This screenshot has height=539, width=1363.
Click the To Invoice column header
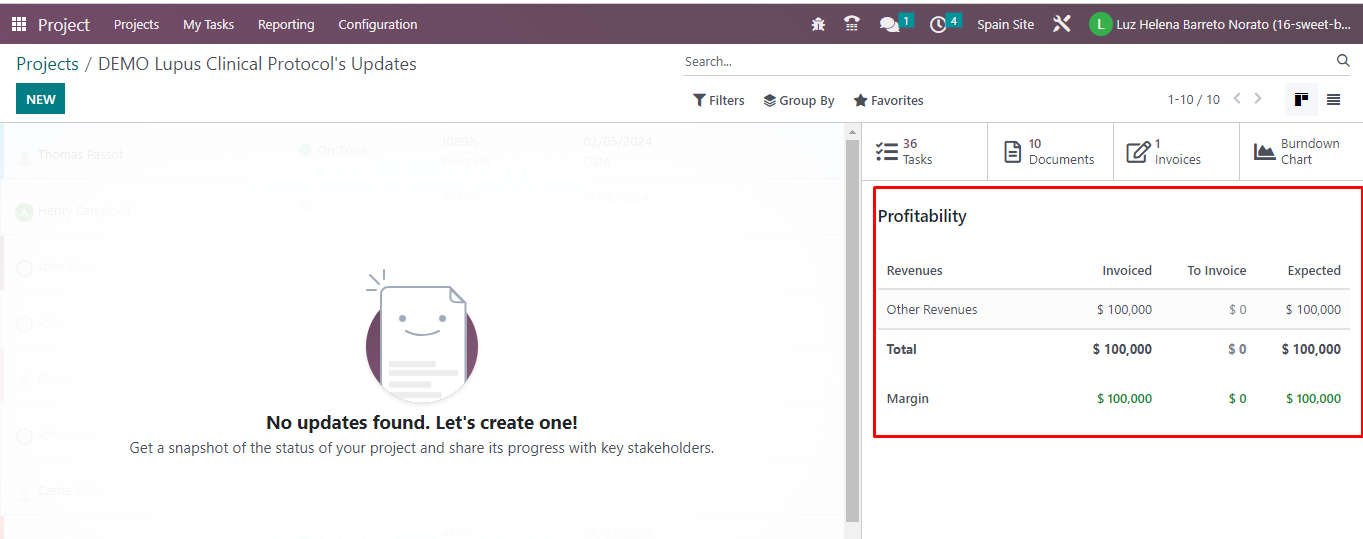coord(1217,270)
